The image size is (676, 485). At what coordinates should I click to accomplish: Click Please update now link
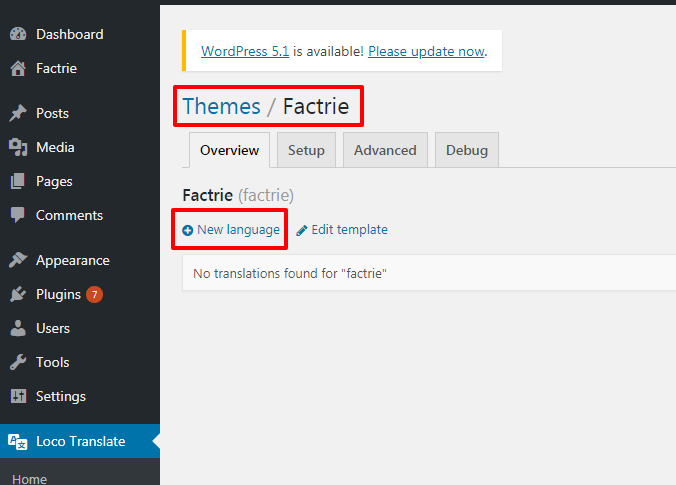(x=426, y=51)
